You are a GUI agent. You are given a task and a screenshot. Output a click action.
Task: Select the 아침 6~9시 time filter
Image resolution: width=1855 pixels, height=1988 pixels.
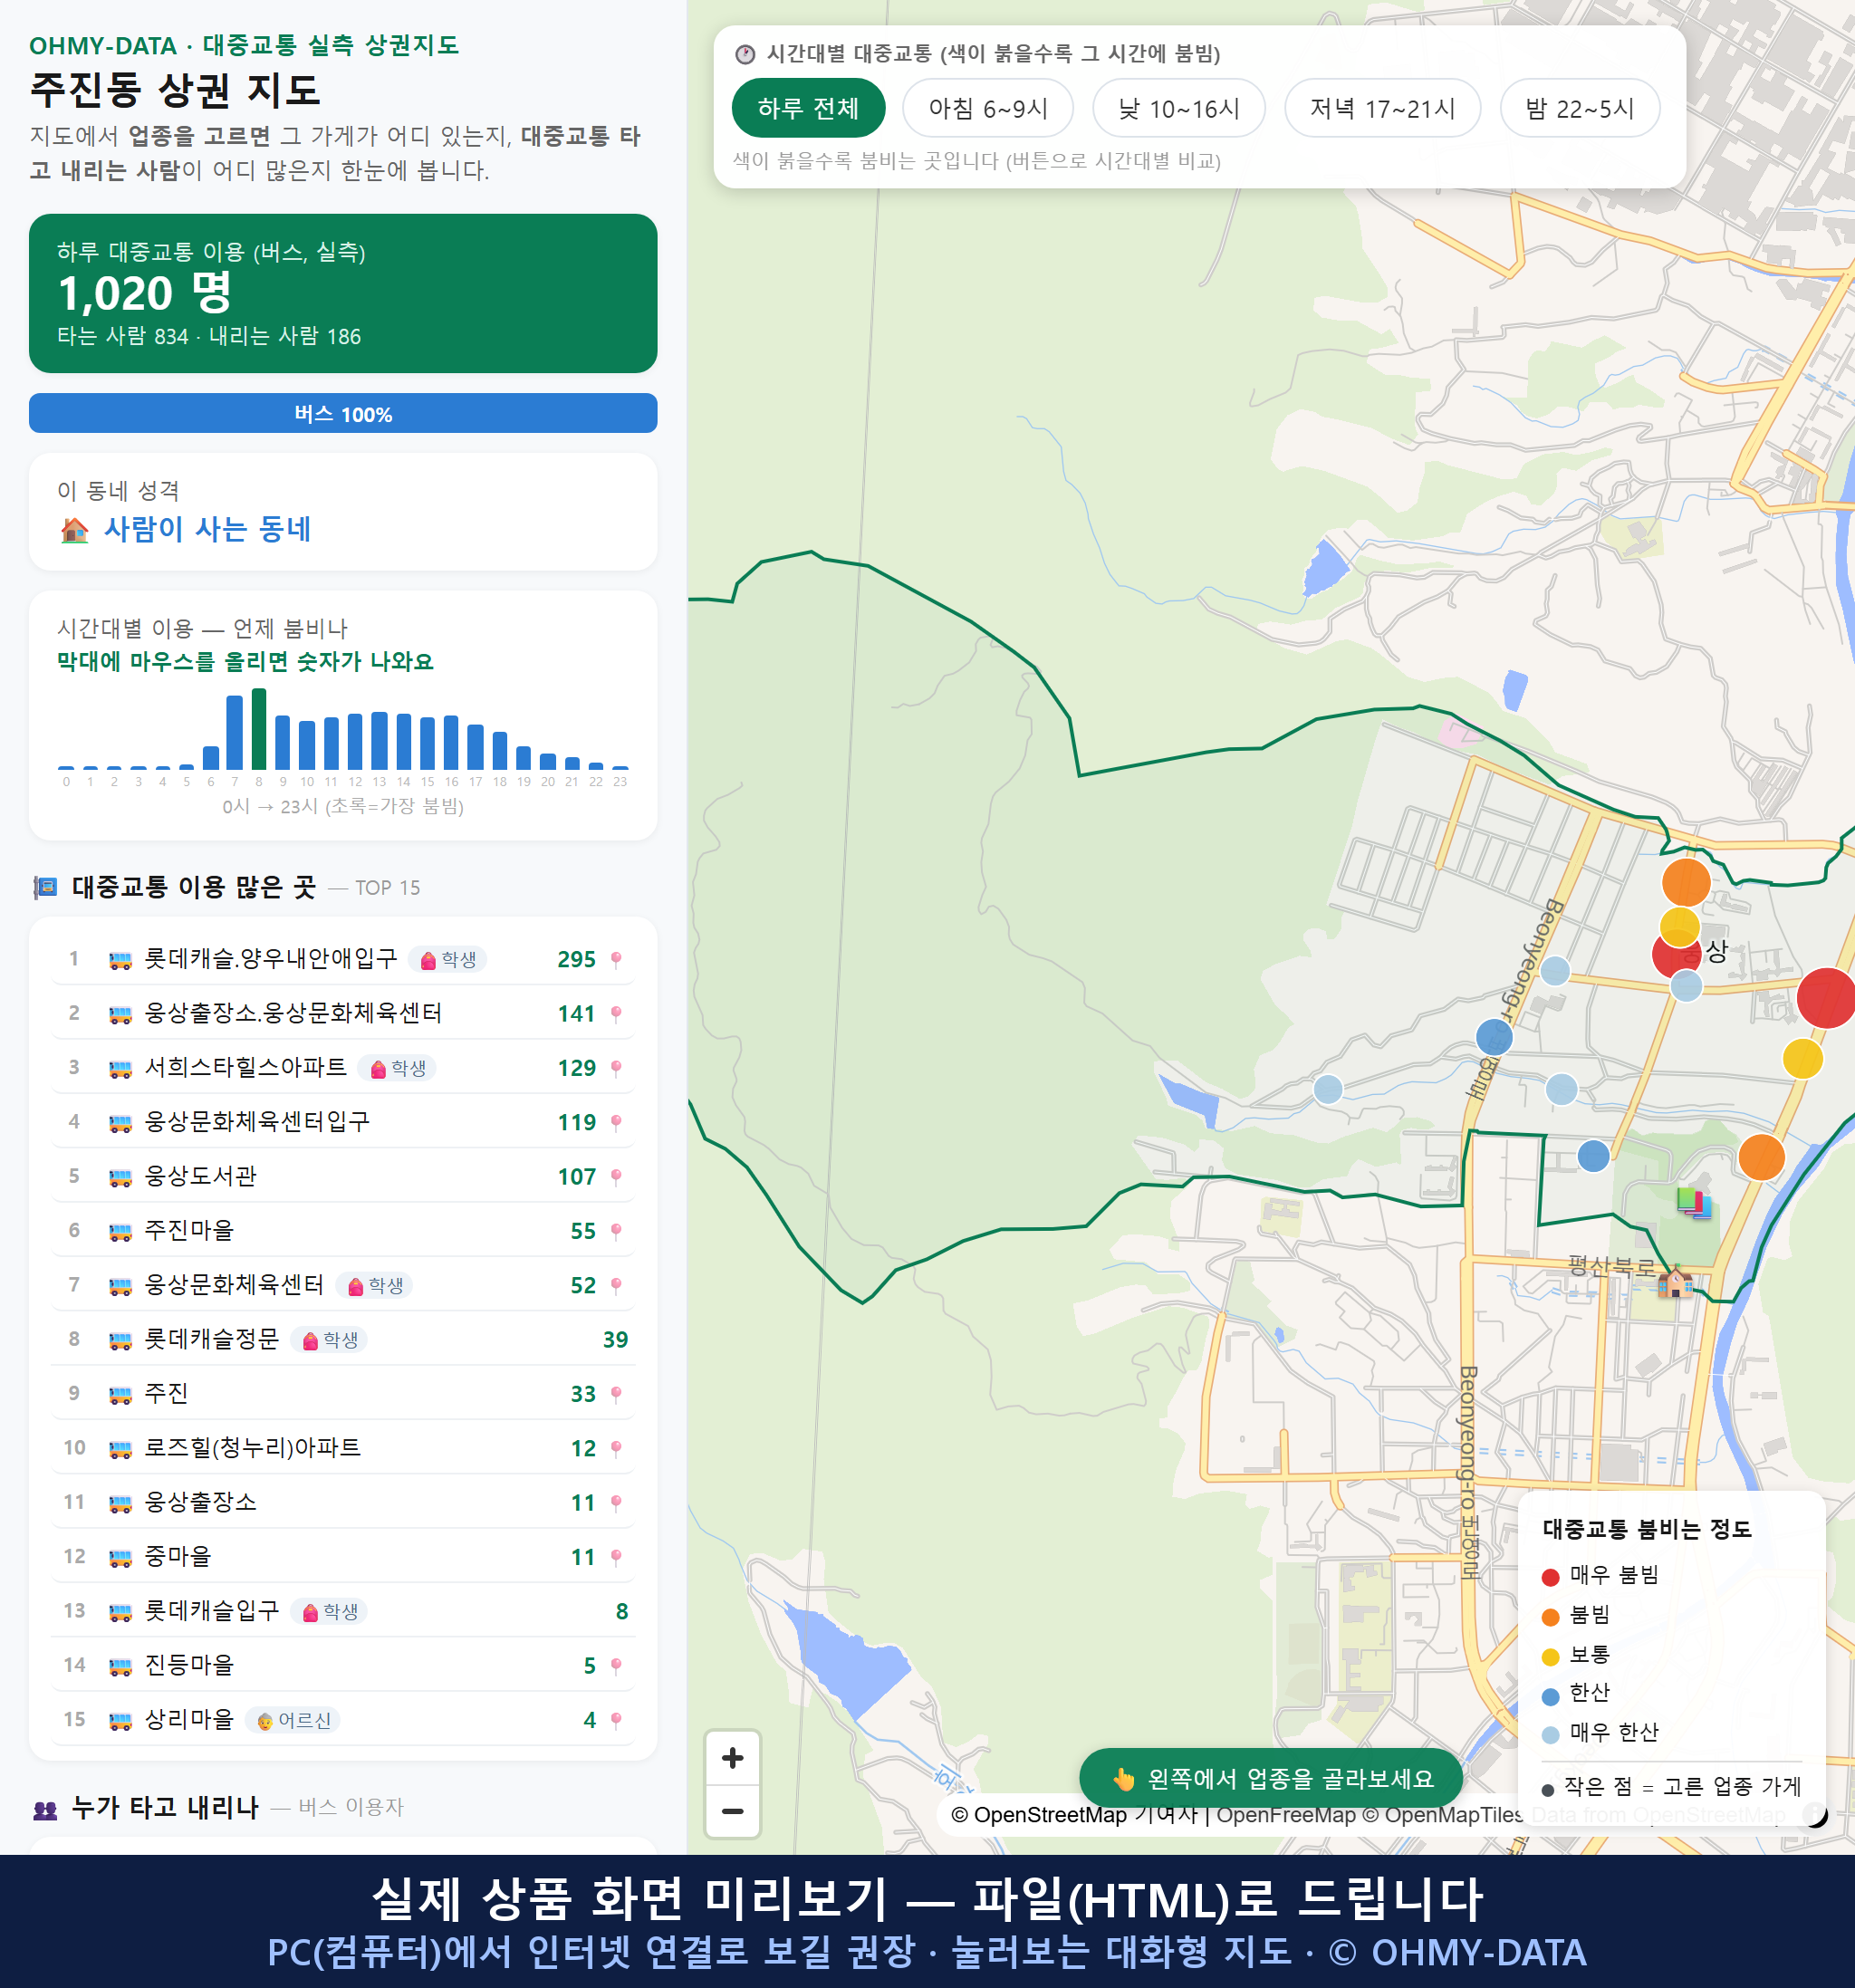(988, 108)
